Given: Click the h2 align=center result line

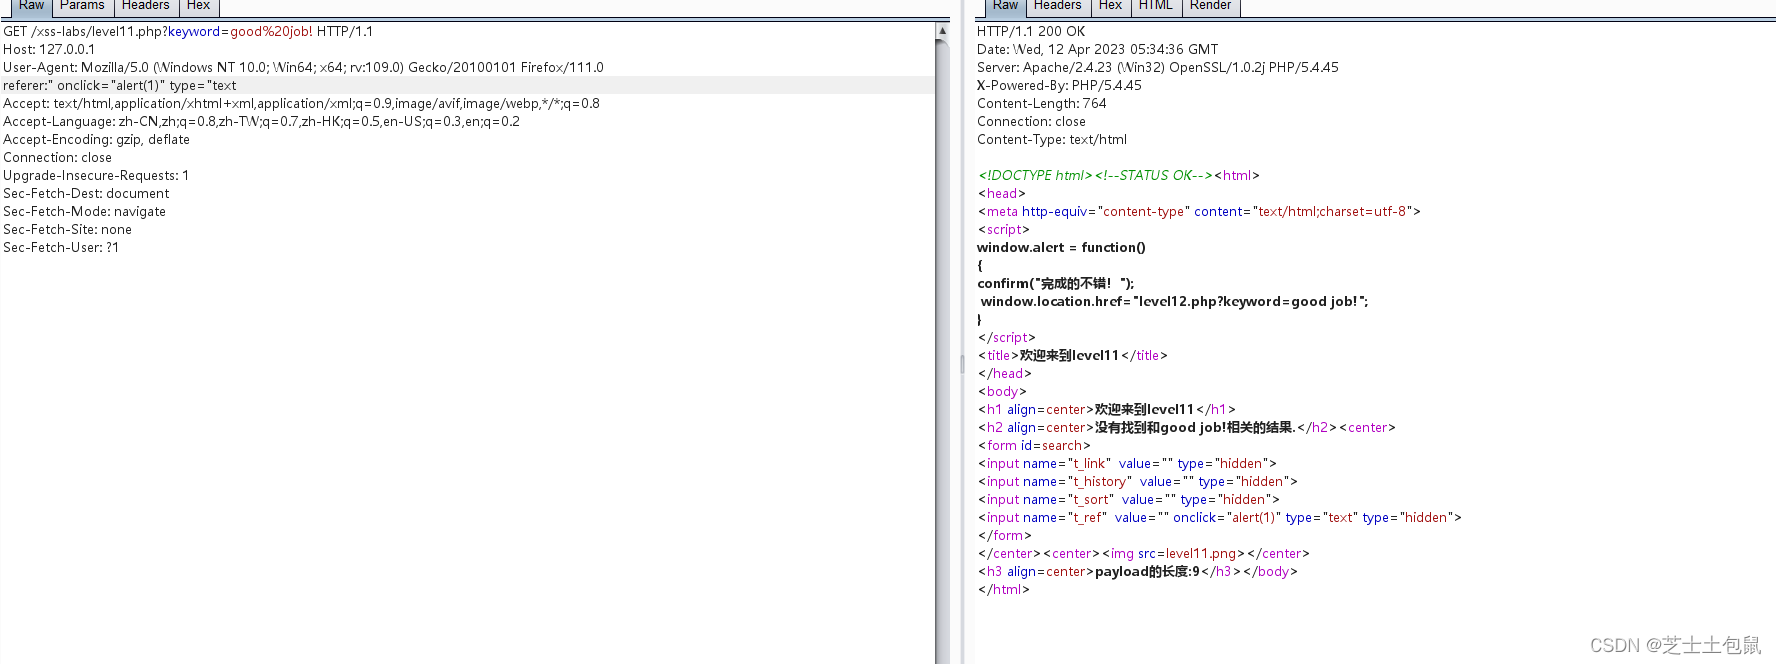Looking at the screenshot, I should tap(1186, 427).
